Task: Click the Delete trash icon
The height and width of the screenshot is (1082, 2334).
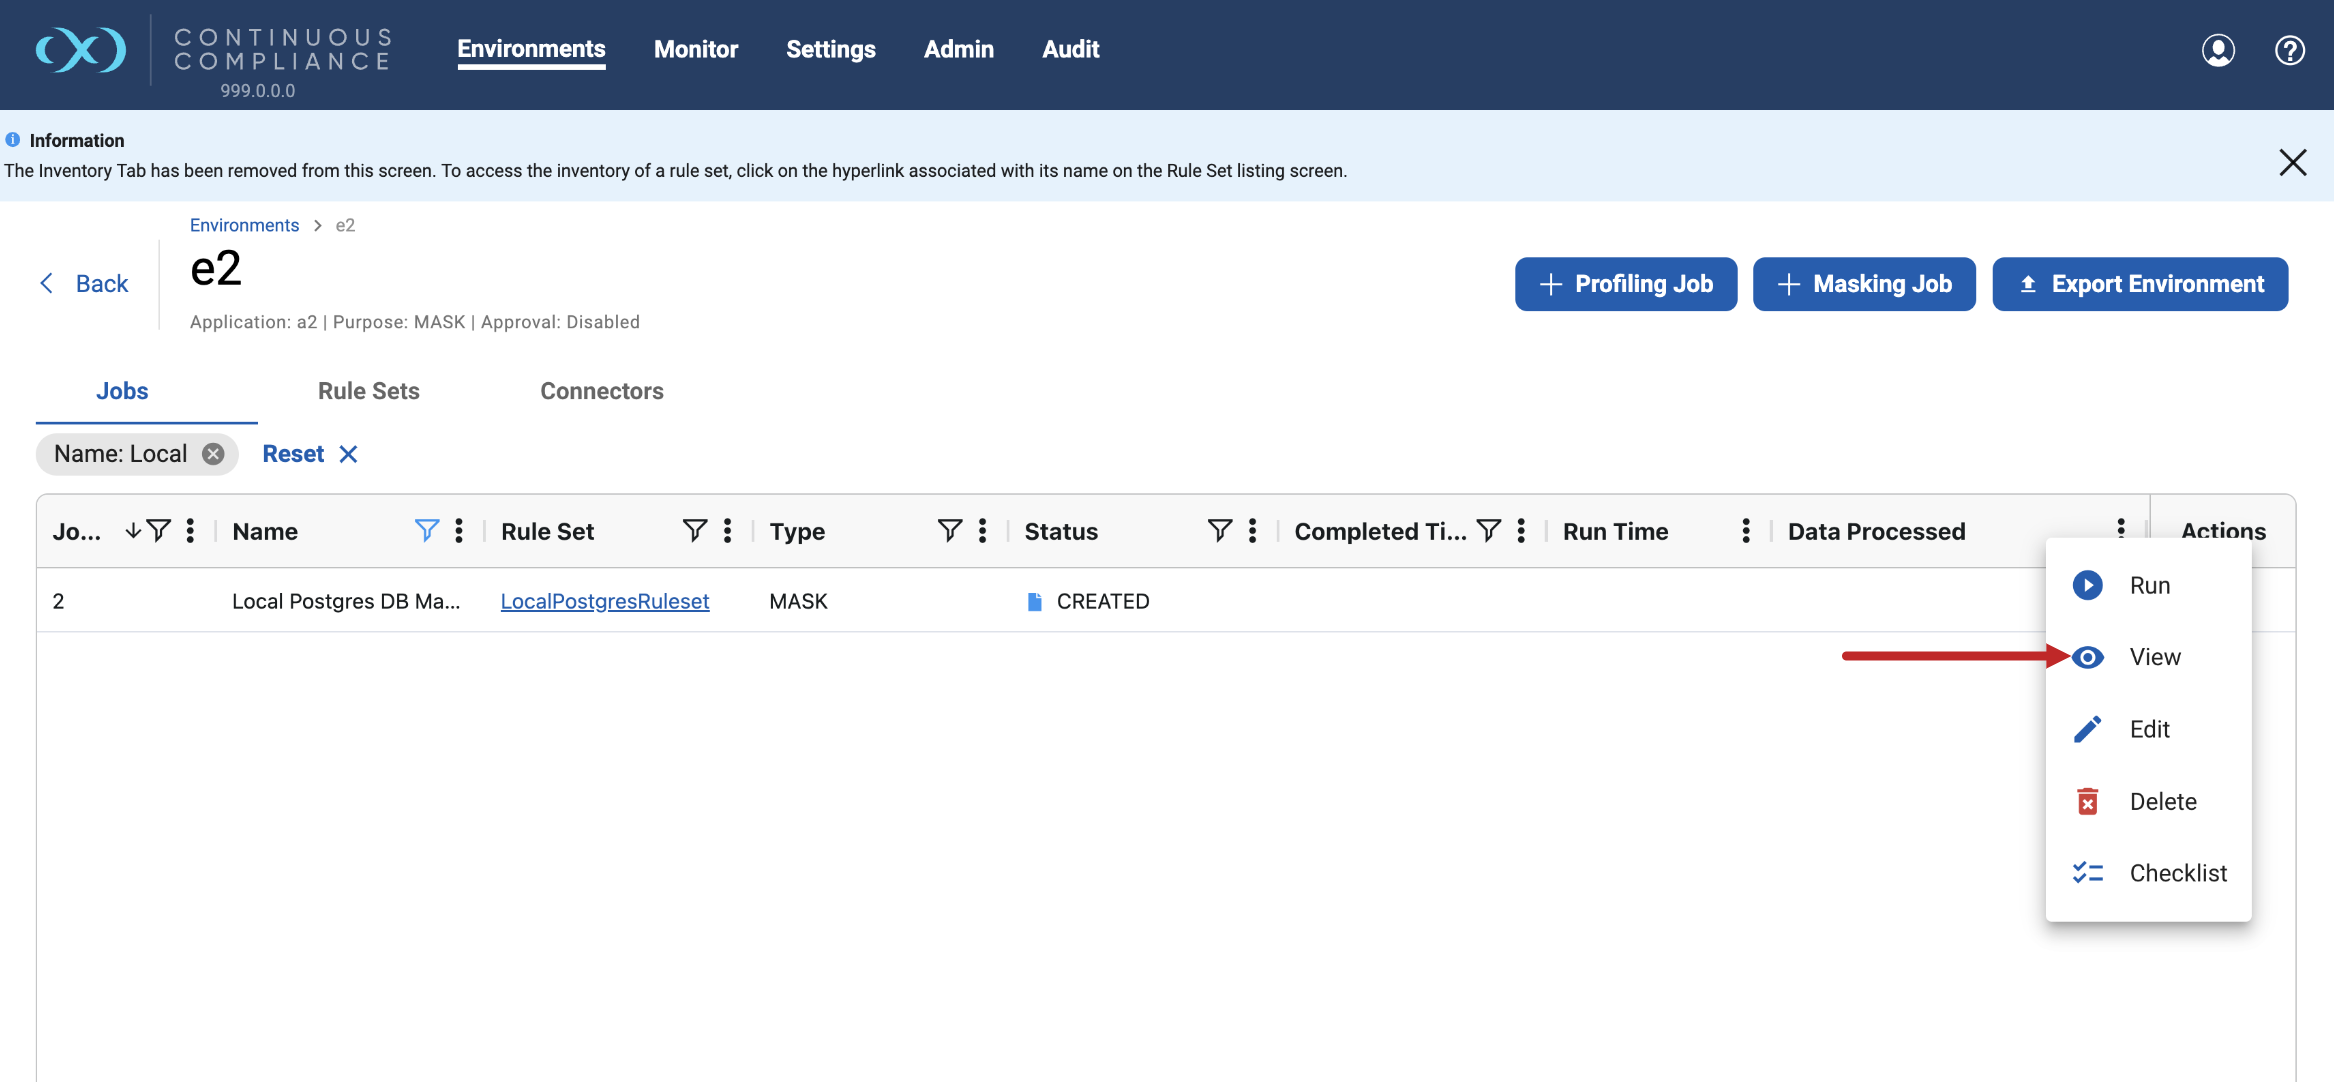Action: (2087, 801)
